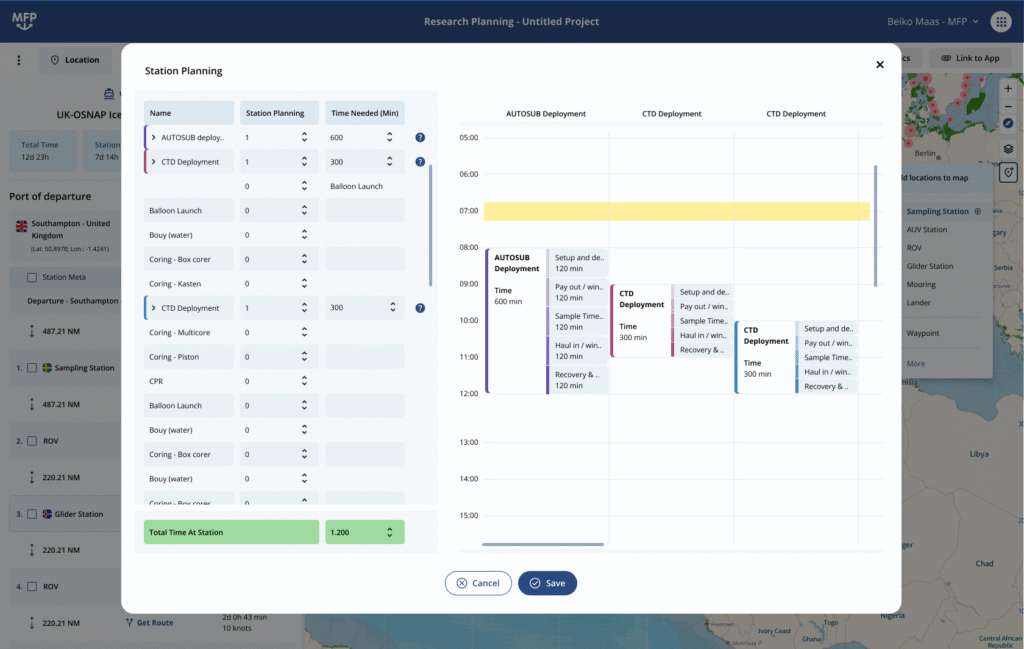Enable the Sampling Station checkbox
Image resolution: width=1024 pixels, height=649 pixels.
[30, 367]
